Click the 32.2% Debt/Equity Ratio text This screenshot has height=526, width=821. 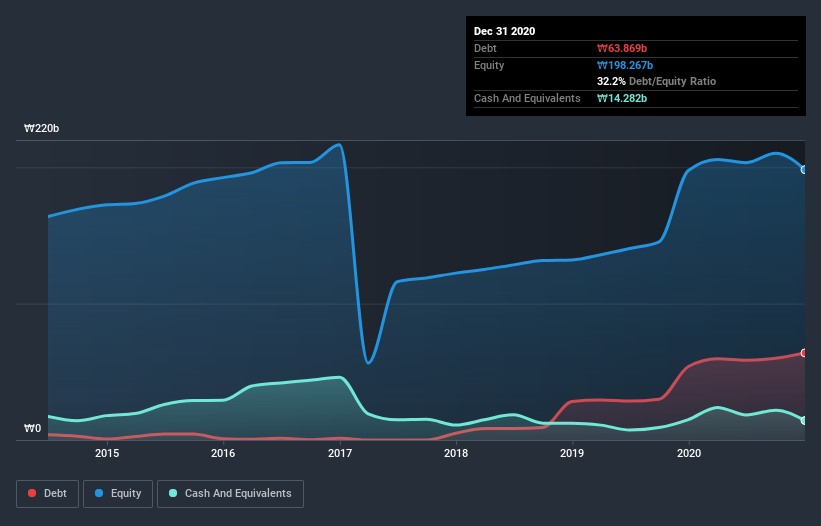tap(657, 81)
